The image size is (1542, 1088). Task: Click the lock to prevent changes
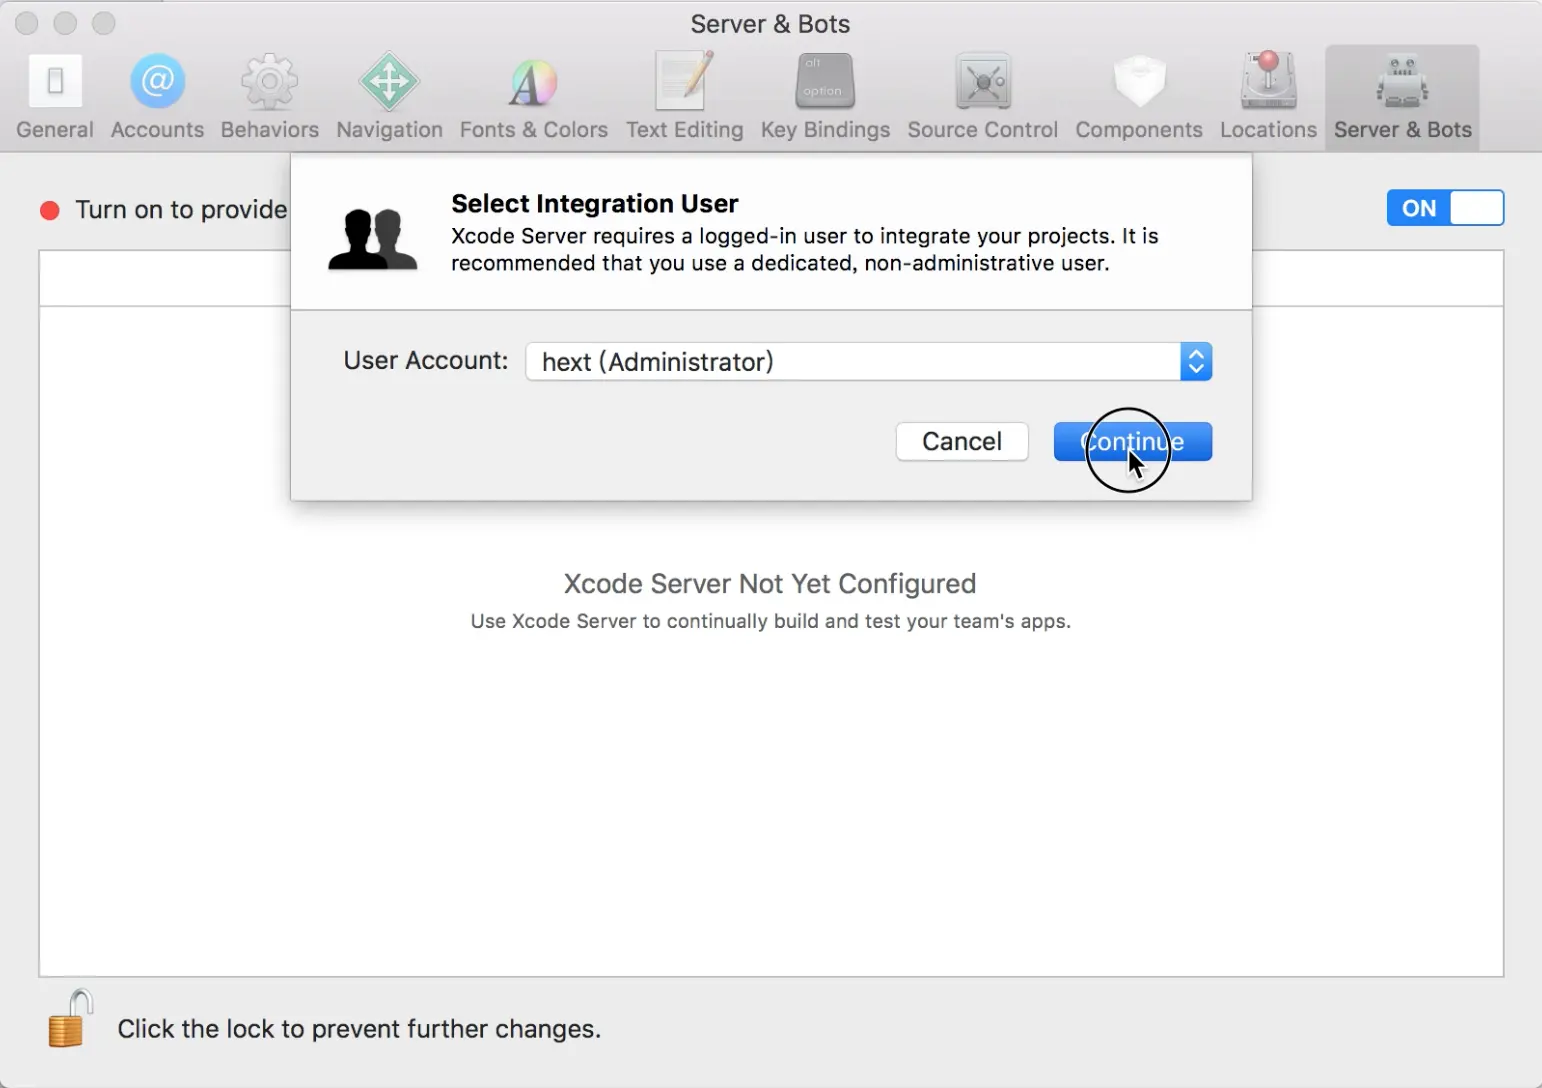point(69,1019)
